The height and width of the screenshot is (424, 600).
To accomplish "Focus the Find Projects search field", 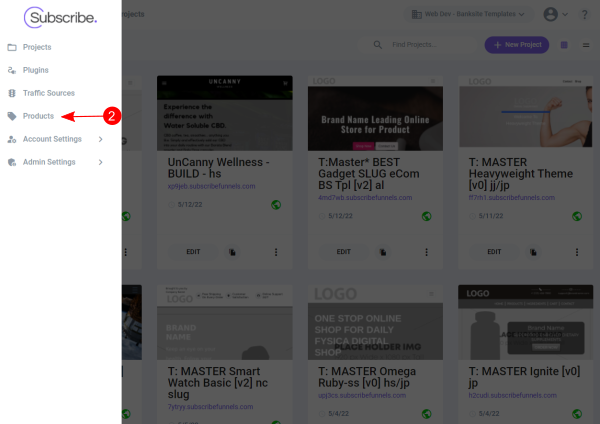I will pyautogui.click(x=430, y=45).
